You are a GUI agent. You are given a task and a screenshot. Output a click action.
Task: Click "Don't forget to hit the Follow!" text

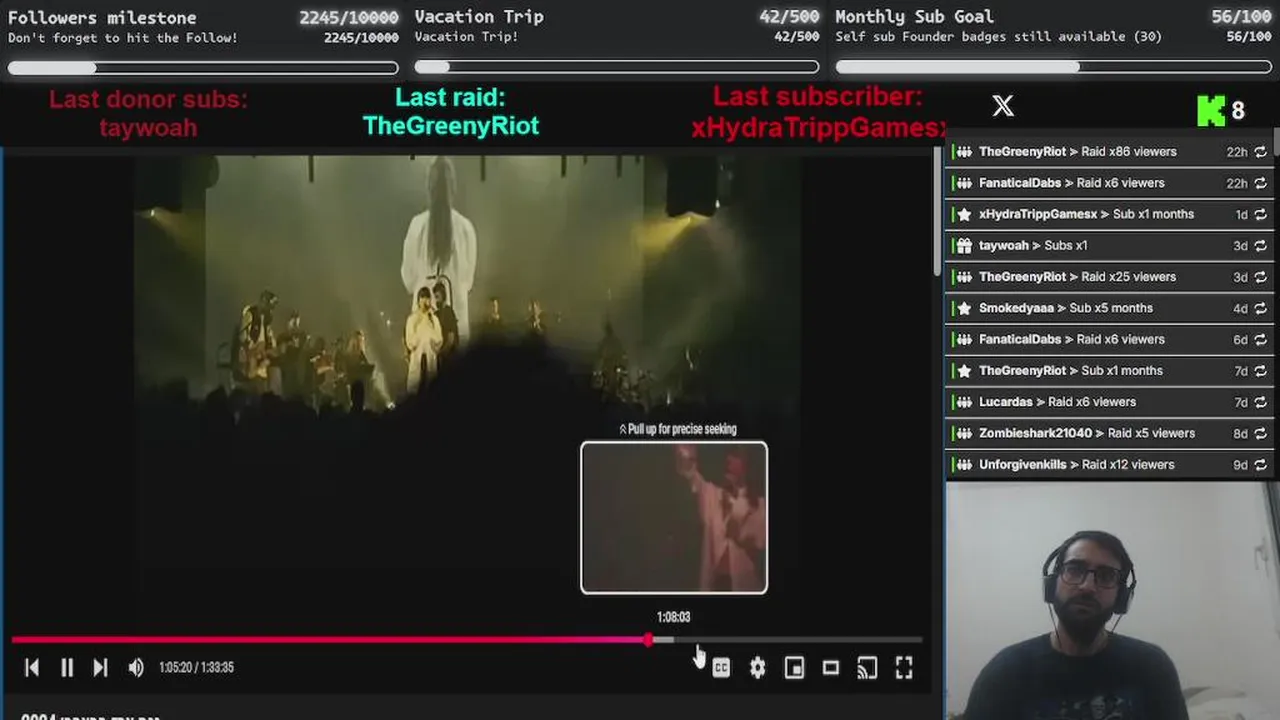click(x=123, y=37)
